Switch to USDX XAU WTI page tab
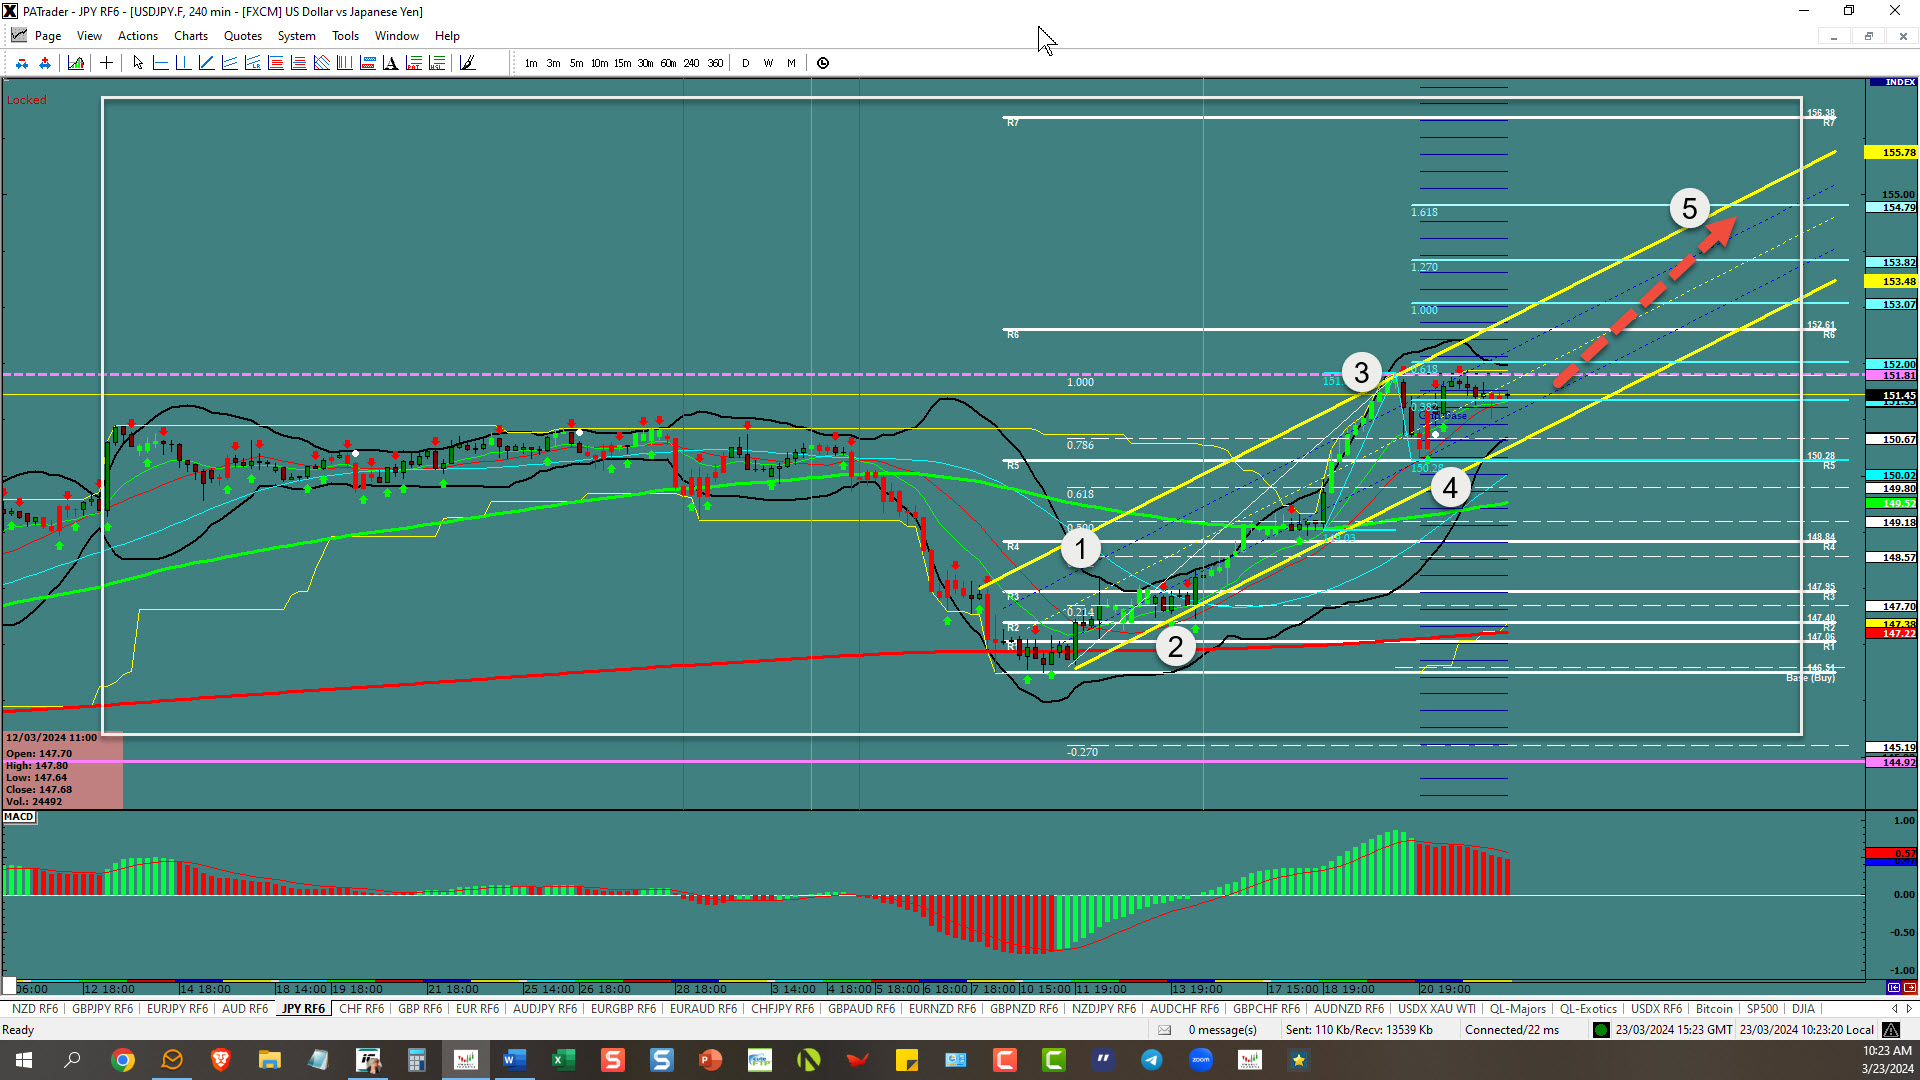Screen dimensions: 1920x1080 [1436, 1009]
